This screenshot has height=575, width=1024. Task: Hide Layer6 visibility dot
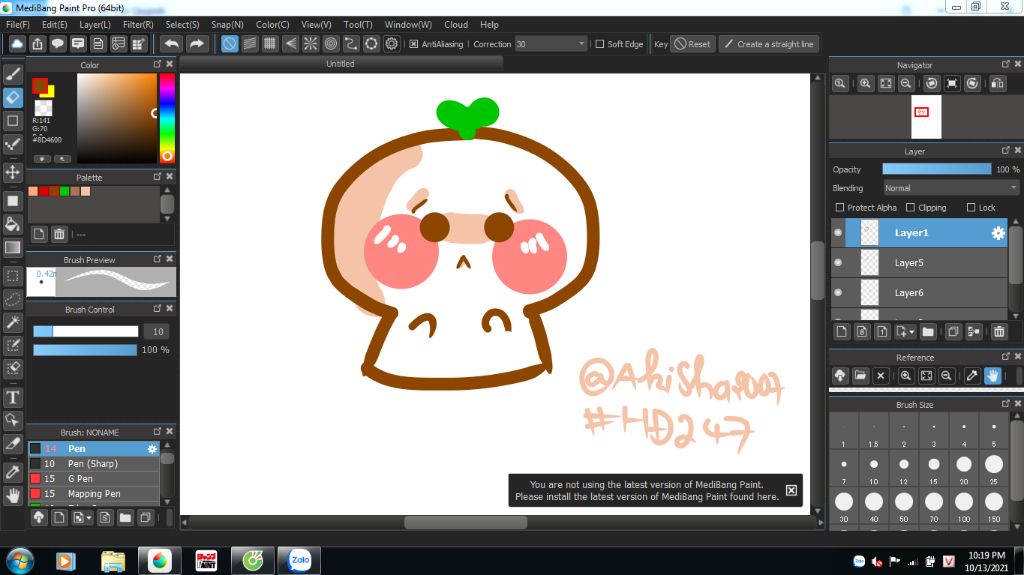click(838, 293)
